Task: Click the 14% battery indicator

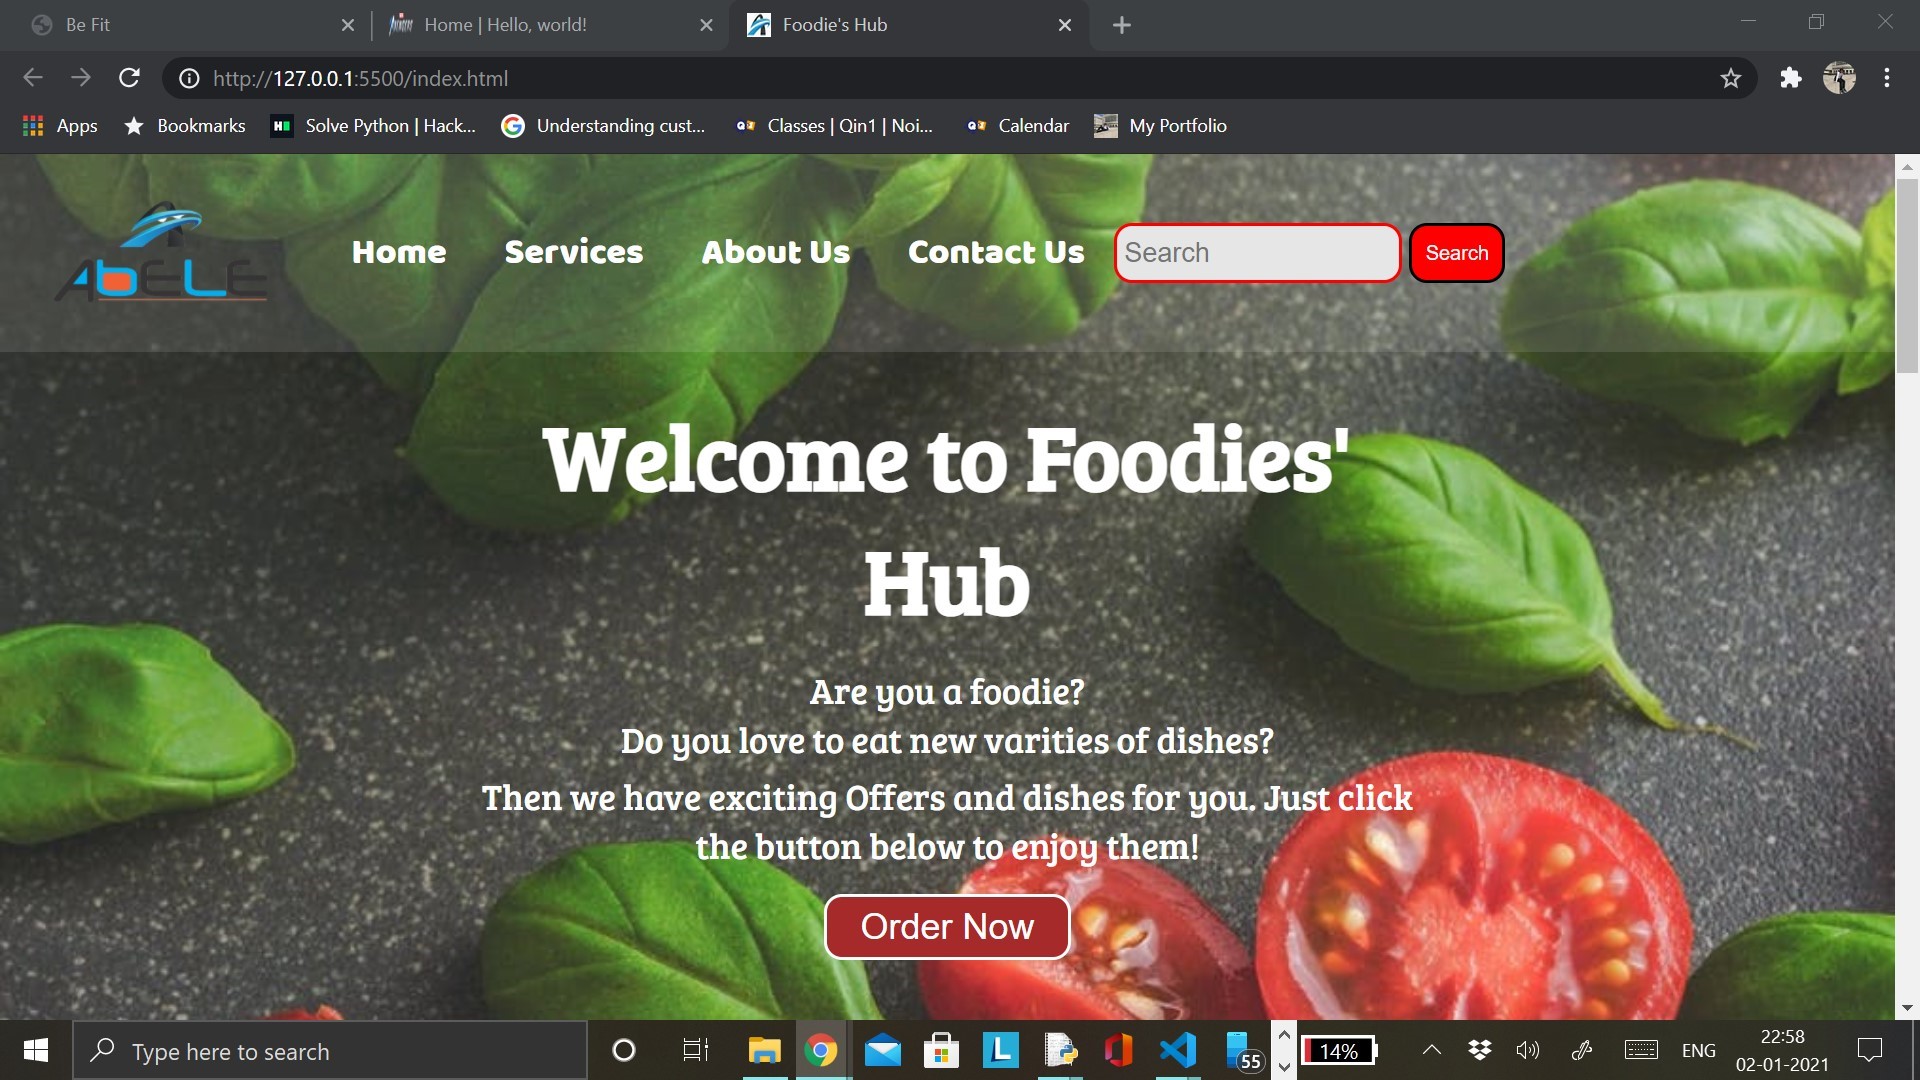Action: tap(1340, 1050)
